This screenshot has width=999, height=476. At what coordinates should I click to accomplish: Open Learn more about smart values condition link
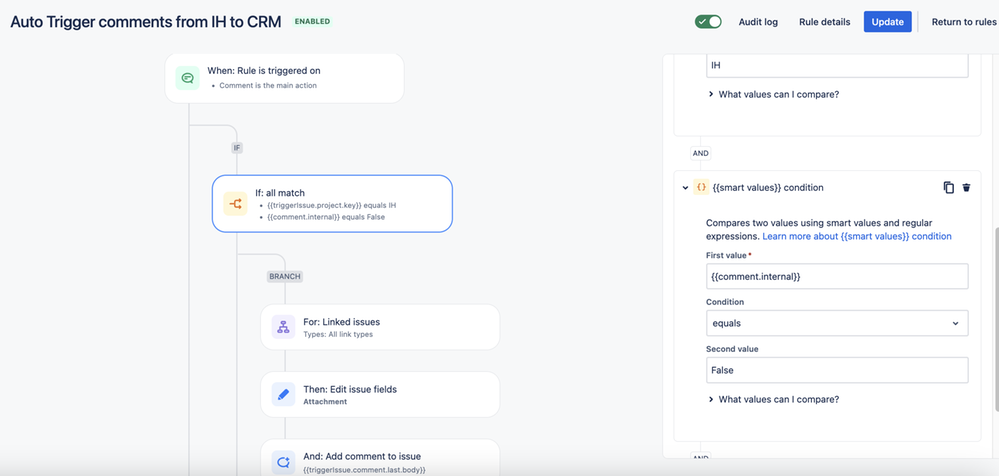(x=857, y=236)
